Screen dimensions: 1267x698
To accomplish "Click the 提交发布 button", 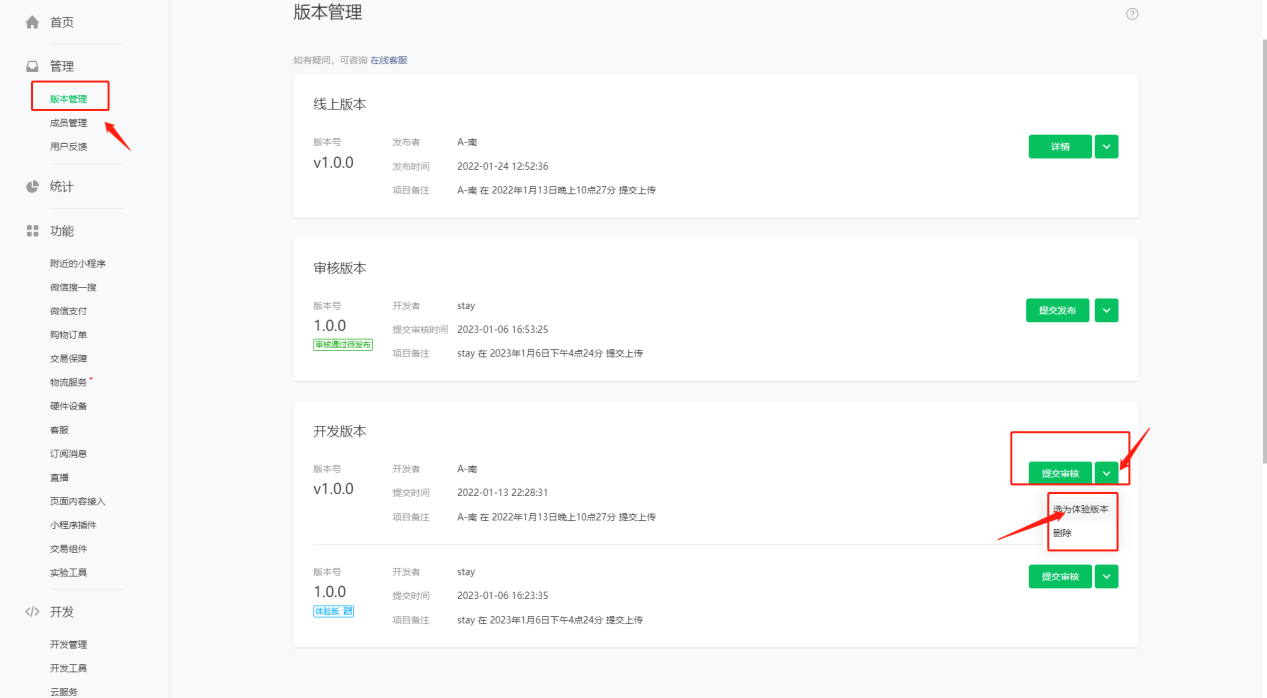I will 1059,311.
